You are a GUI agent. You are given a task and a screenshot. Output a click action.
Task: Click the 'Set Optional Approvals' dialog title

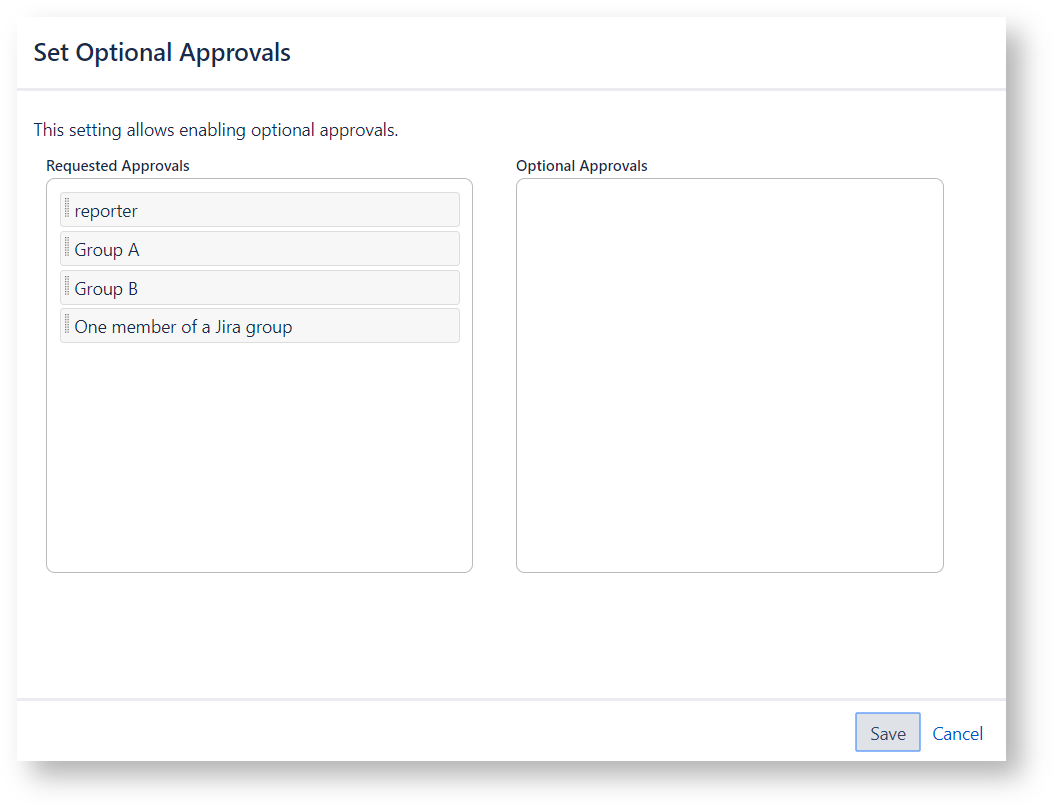pyautogui.click(x=162, y=53)
